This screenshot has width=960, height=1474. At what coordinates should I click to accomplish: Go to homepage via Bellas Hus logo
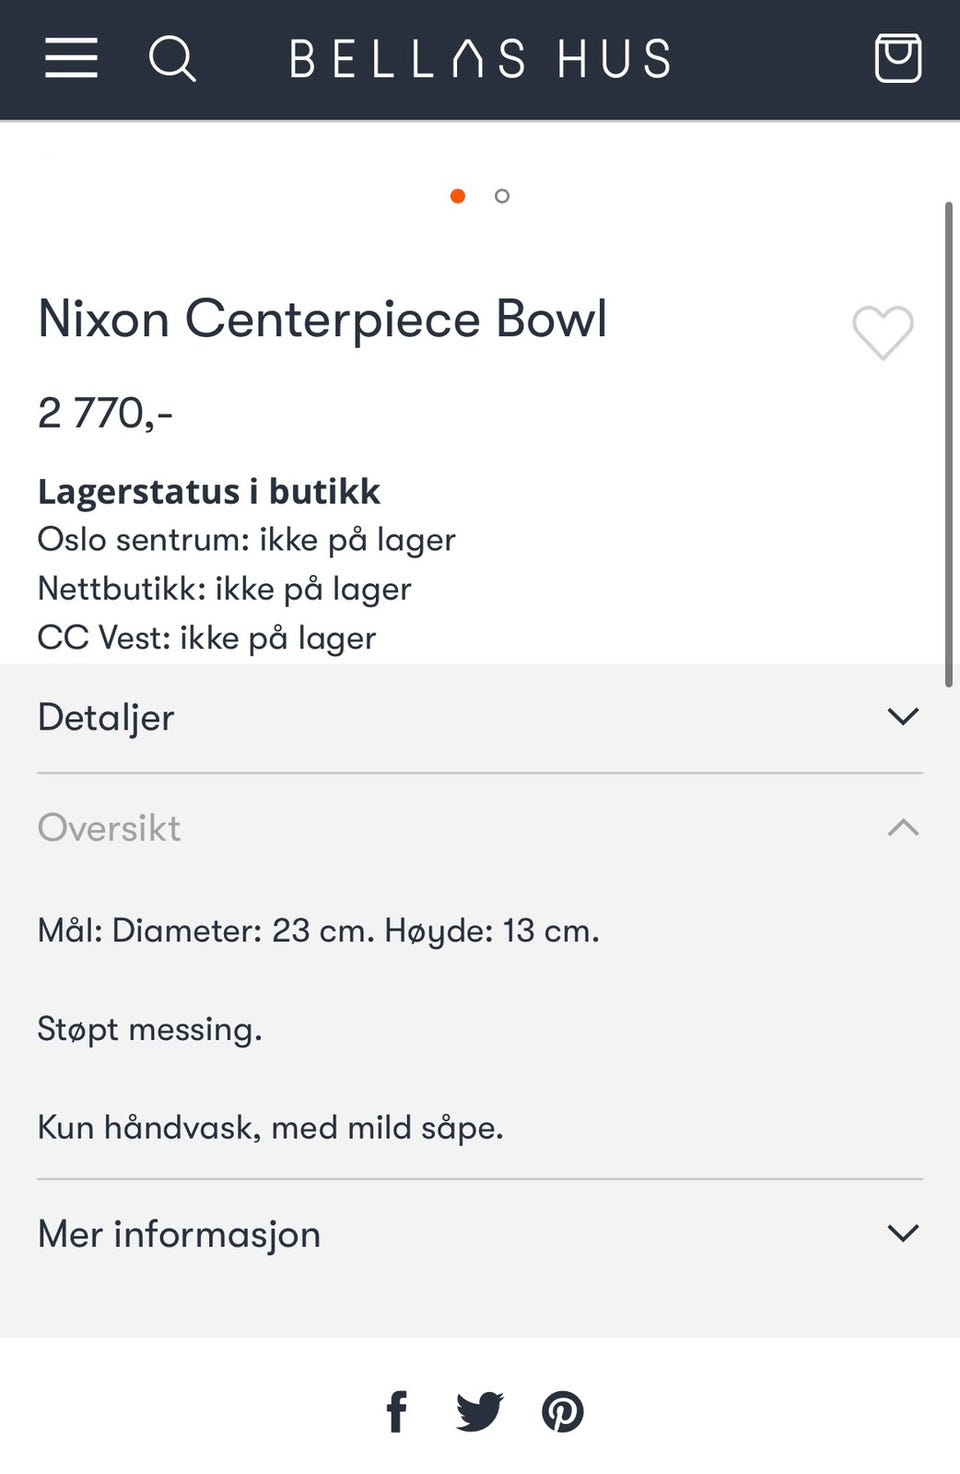point(480,59)
